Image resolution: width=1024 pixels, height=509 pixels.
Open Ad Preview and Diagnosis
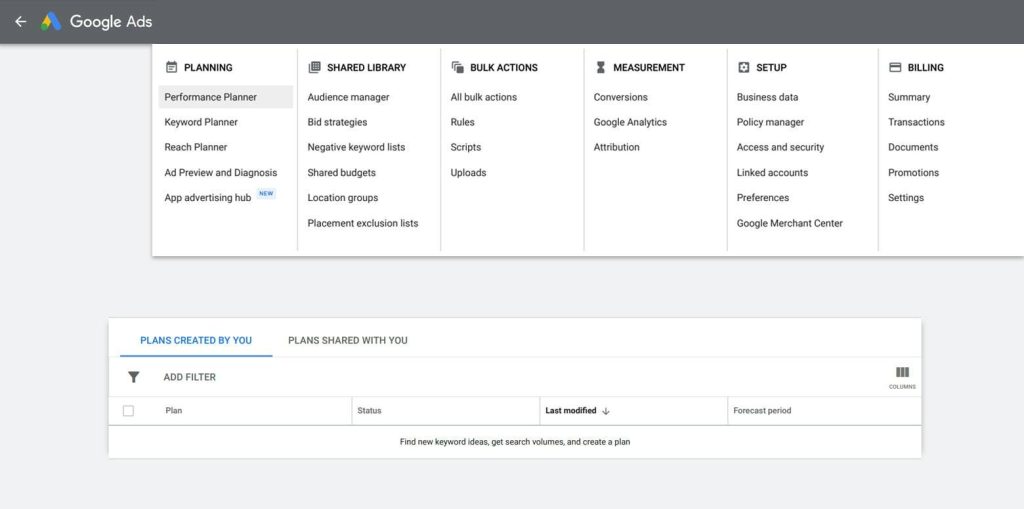coord(221,172)
